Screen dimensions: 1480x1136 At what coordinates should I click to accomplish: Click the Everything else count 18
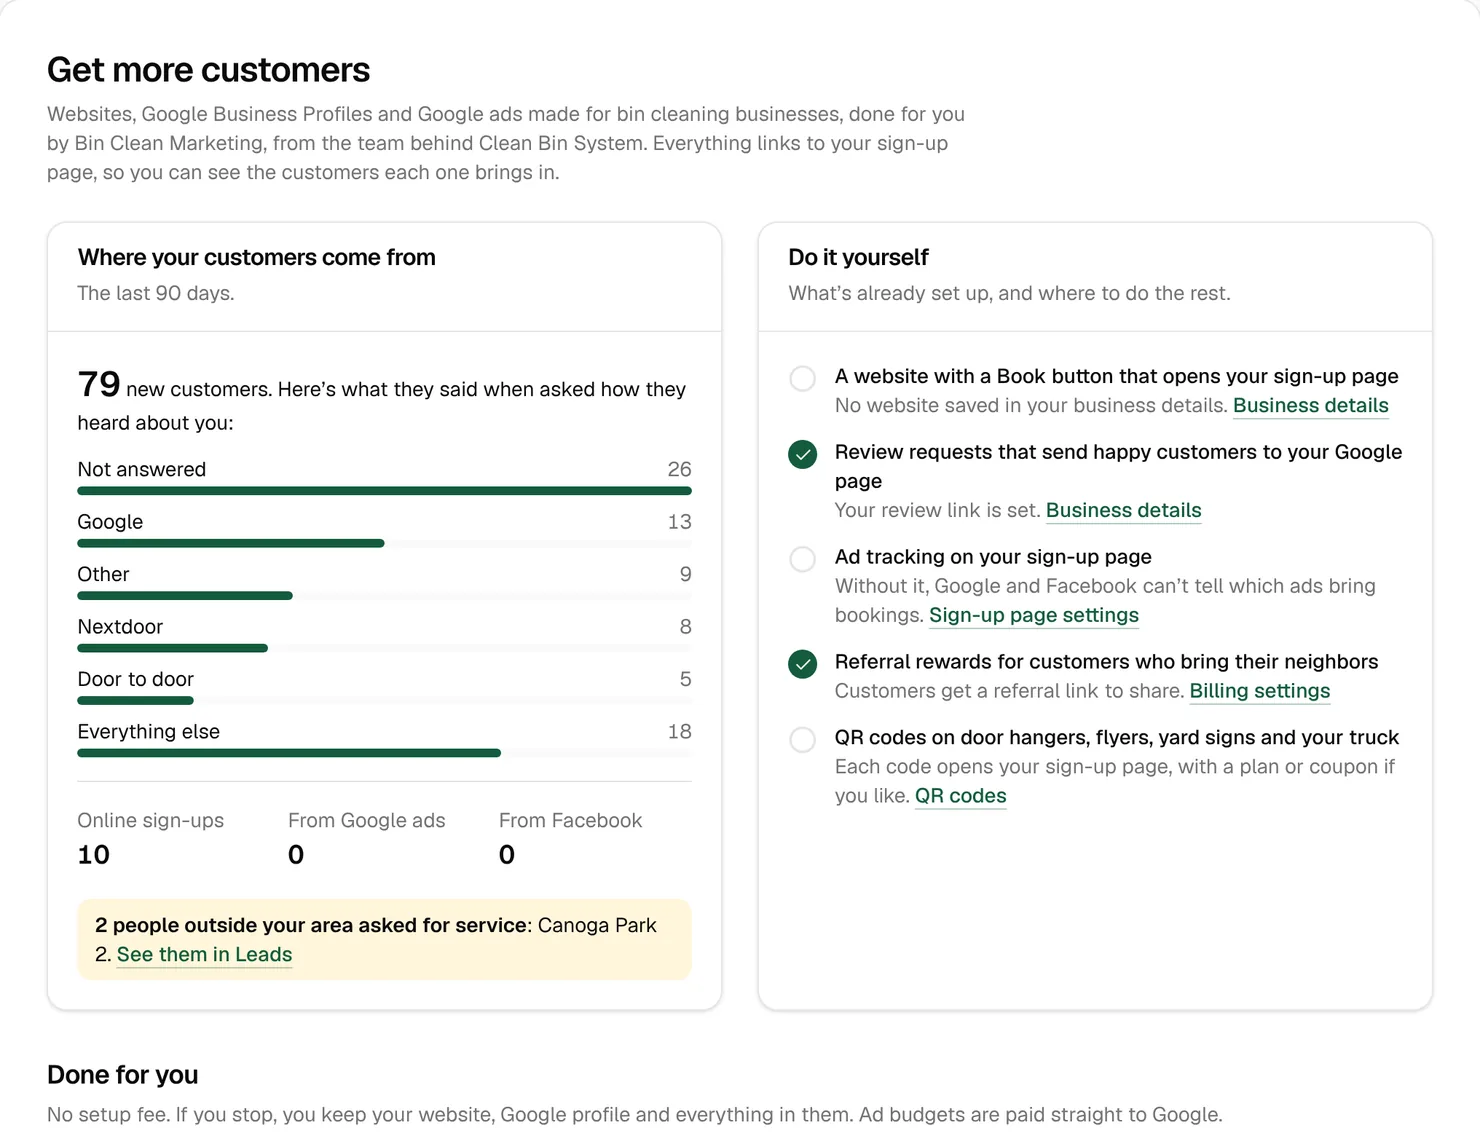679,731
